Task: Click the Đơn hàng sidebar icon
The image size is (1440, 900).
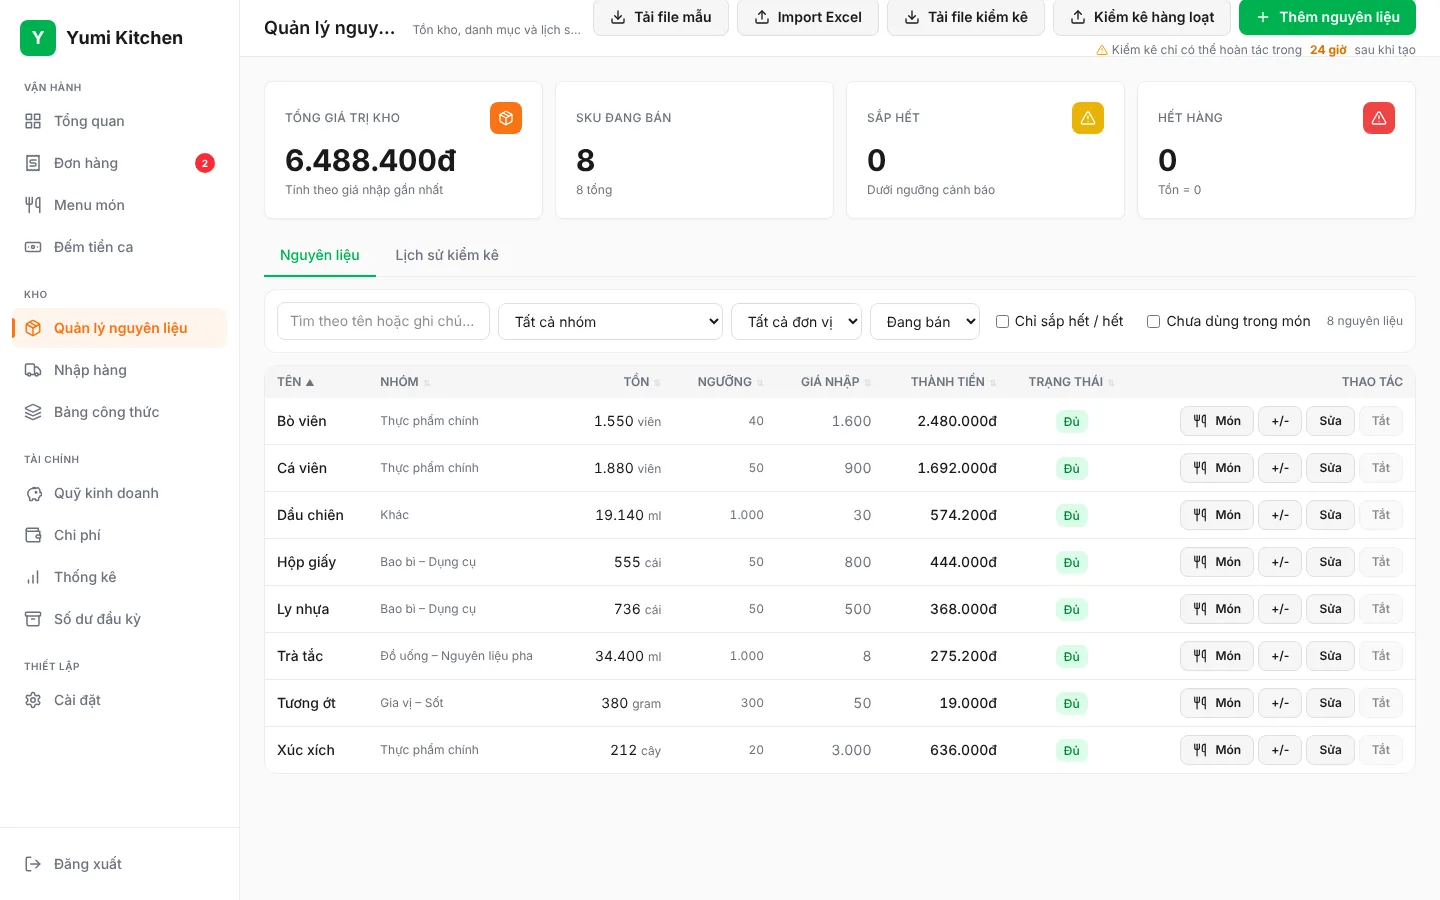Action: [33, 163]
